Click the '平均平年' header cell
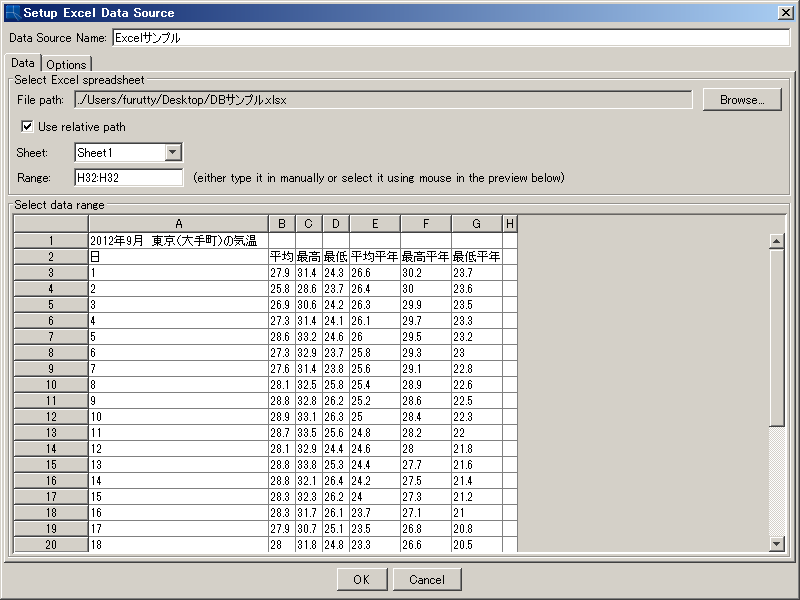800x600 pixels. 375,257
